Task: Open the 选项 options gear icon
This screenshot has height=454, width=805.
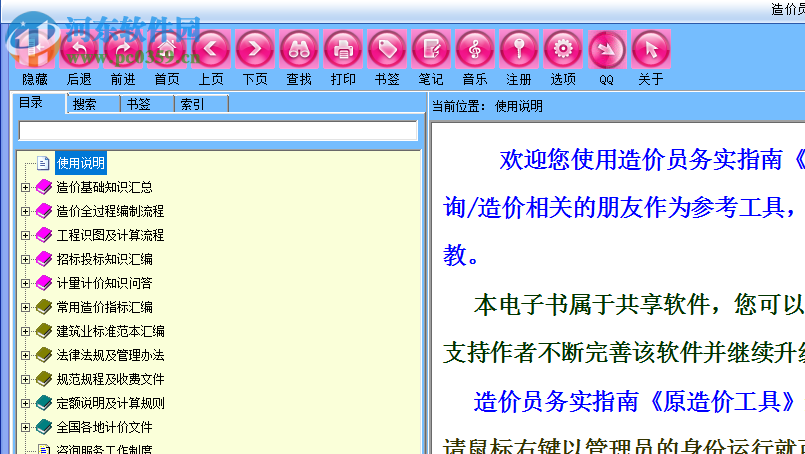Action: click(563, 49)
